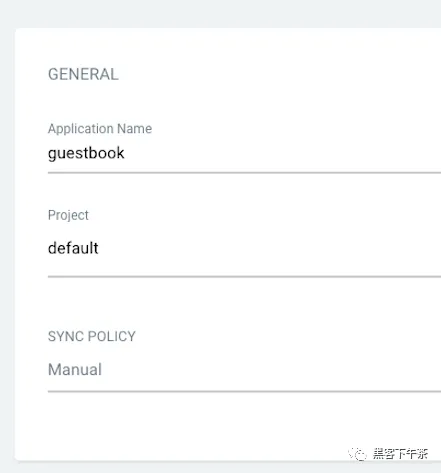This screenshot has height=473, width=441.
Task: Place cursor in the guestbook text
Action: [x=86, y=154]
